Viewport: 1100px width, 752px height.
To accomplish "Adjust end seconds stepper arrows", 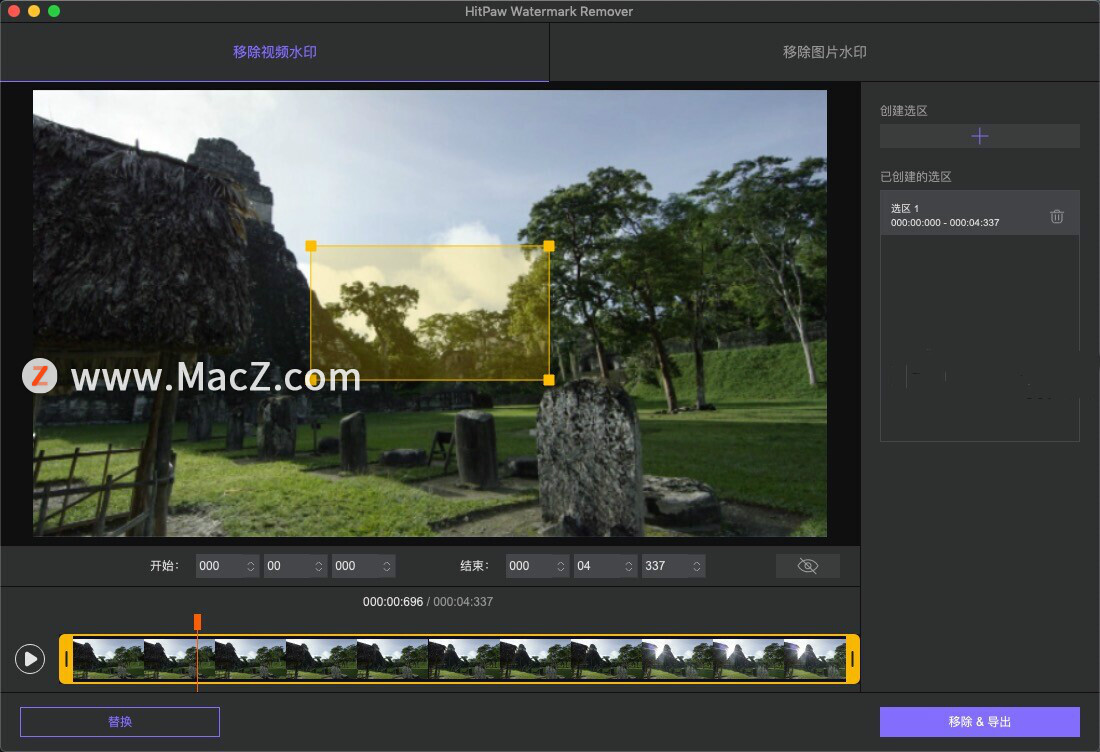I will (629, 566).
